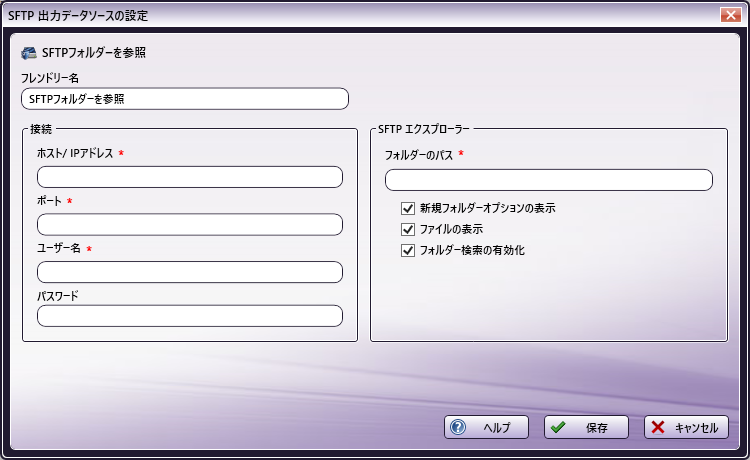
Task: Click the フレンドリー名 label
Action: [x=50, y=78]
